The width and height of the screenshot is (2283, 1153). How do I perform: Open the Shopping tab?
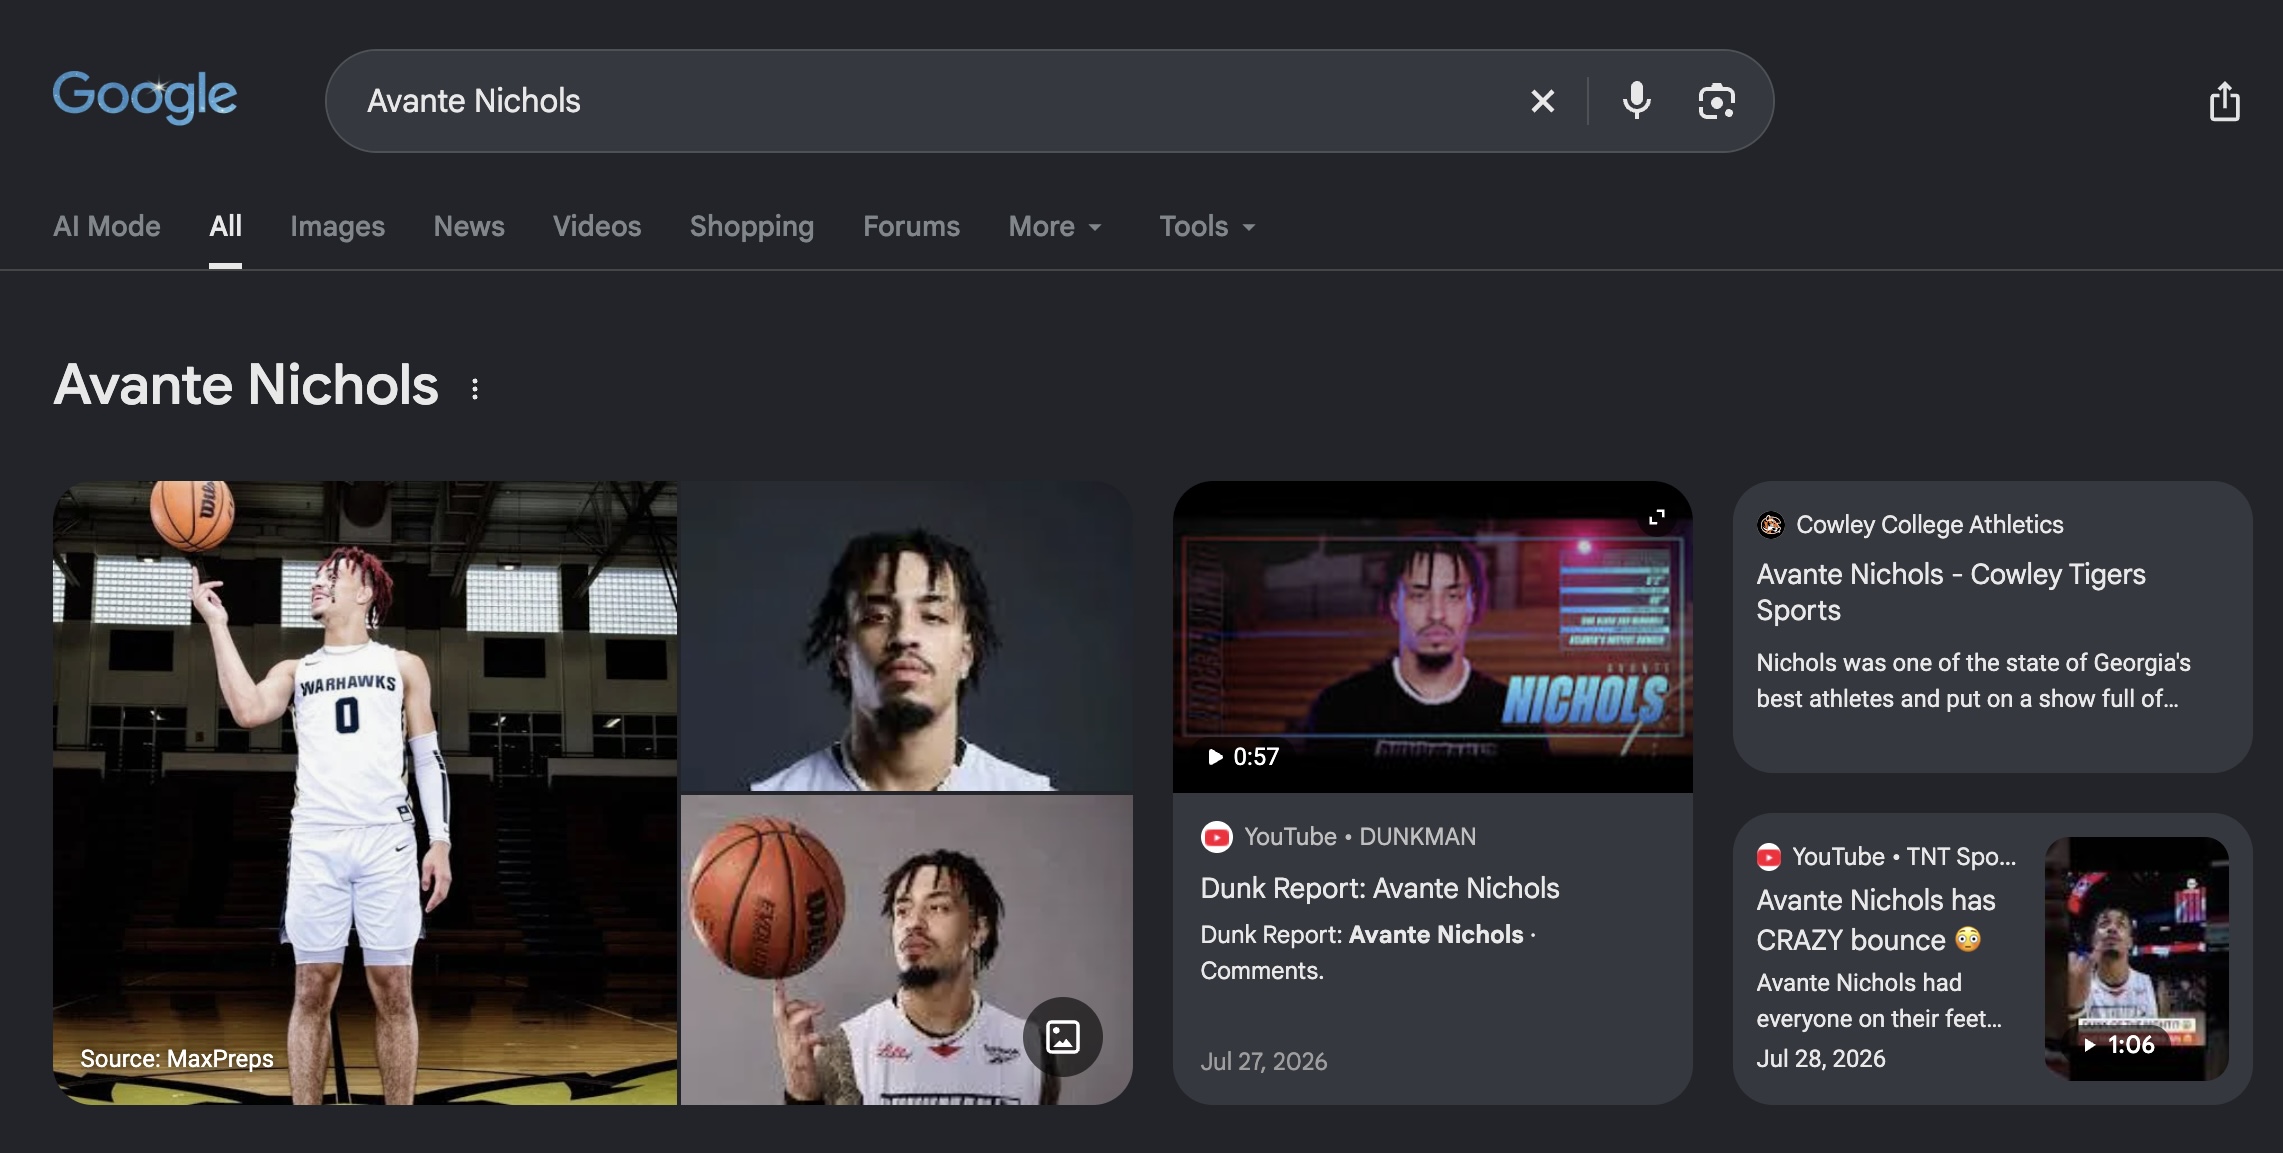tap(752, 227)
